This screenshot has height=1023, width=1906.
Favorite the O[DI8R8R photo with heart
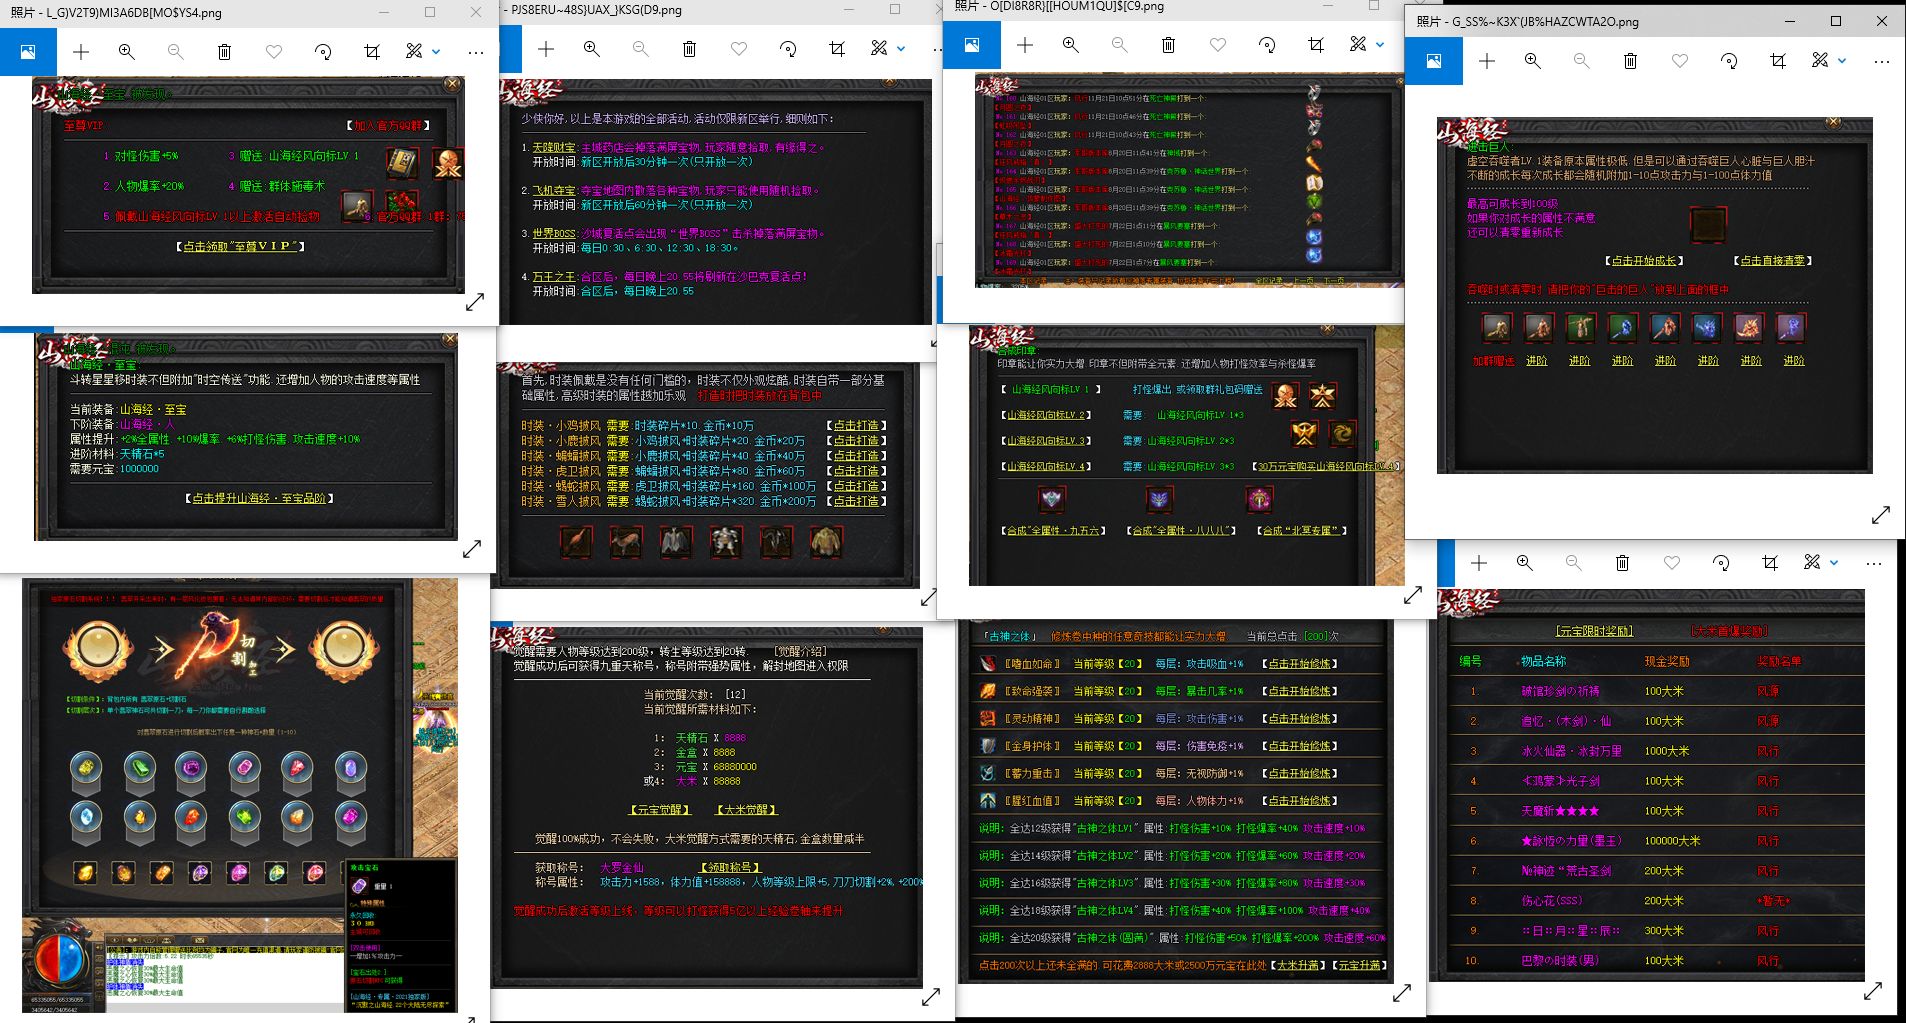(1218, 44)
